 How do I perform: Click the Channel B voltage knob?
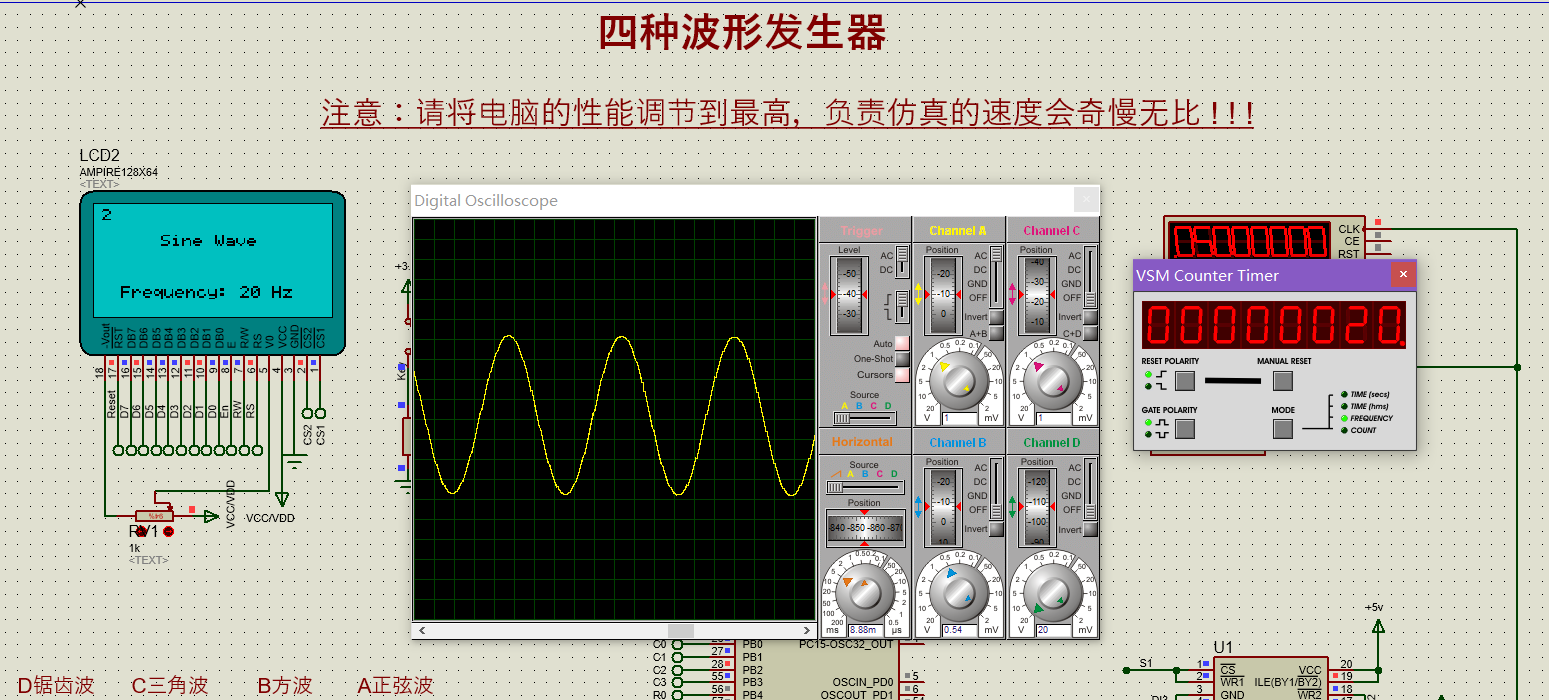pos(958,592)
